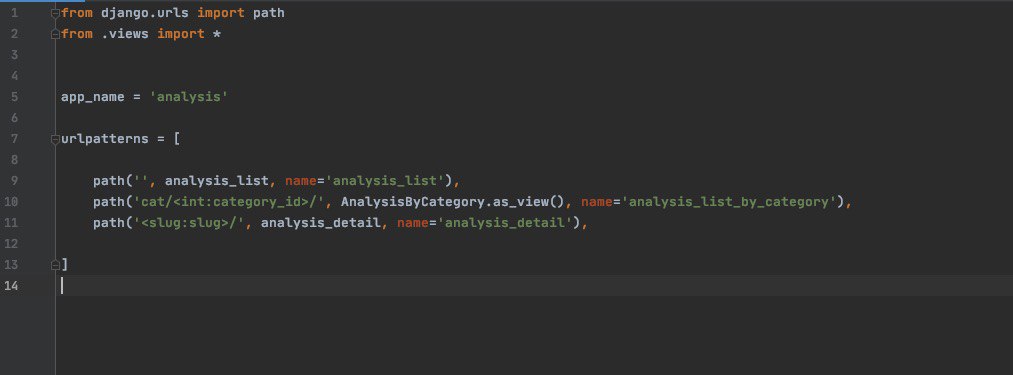Click the as_view() method call
The image size is (1013, 375).
pyautogui.click(x=529, y=202)
